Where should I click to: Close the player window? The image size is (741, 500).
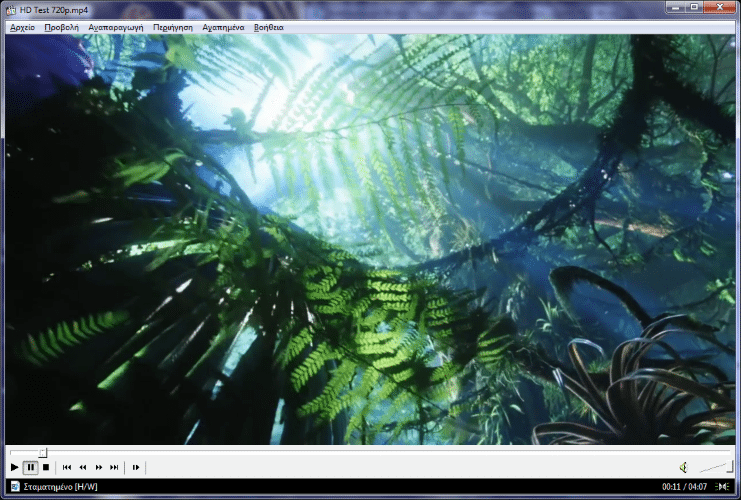coord(719,7)
